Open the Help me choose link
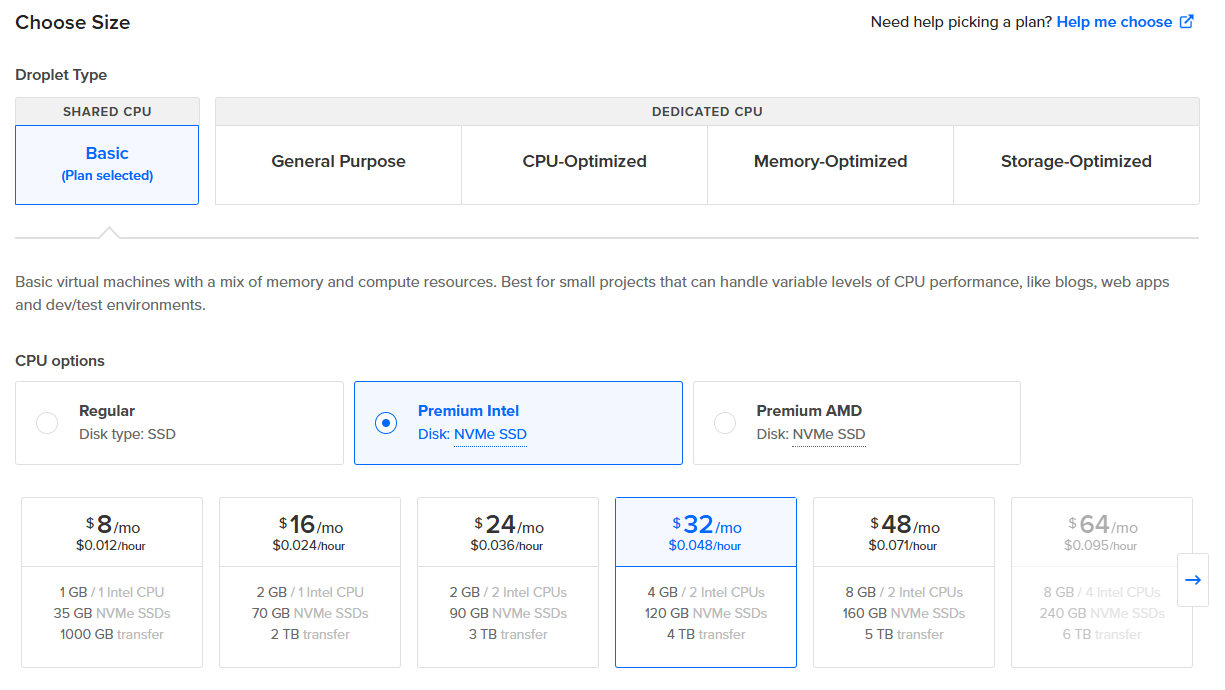This screenshot has height=690, width=1225. [x=1114, y=22]
